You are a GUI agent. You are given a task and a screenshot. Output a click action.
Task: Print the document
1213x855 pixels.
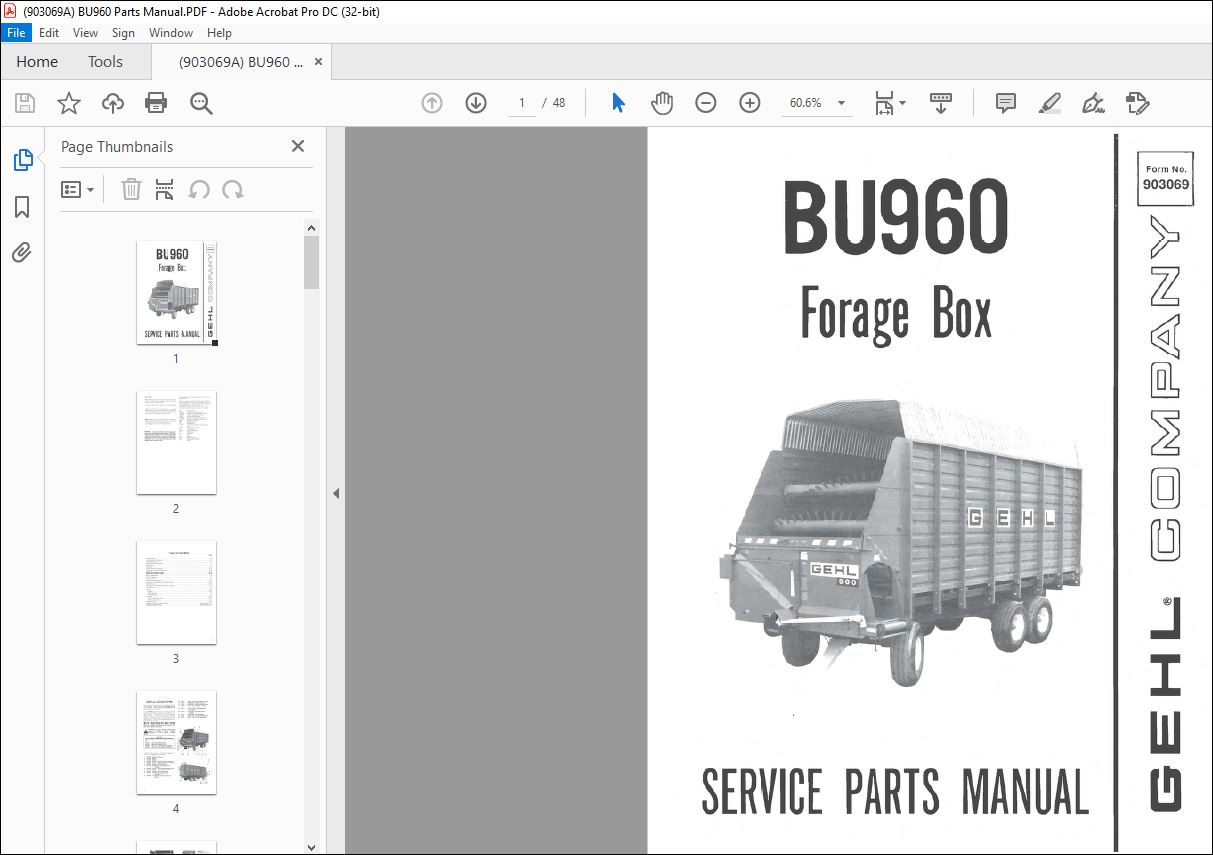point(156,103)
